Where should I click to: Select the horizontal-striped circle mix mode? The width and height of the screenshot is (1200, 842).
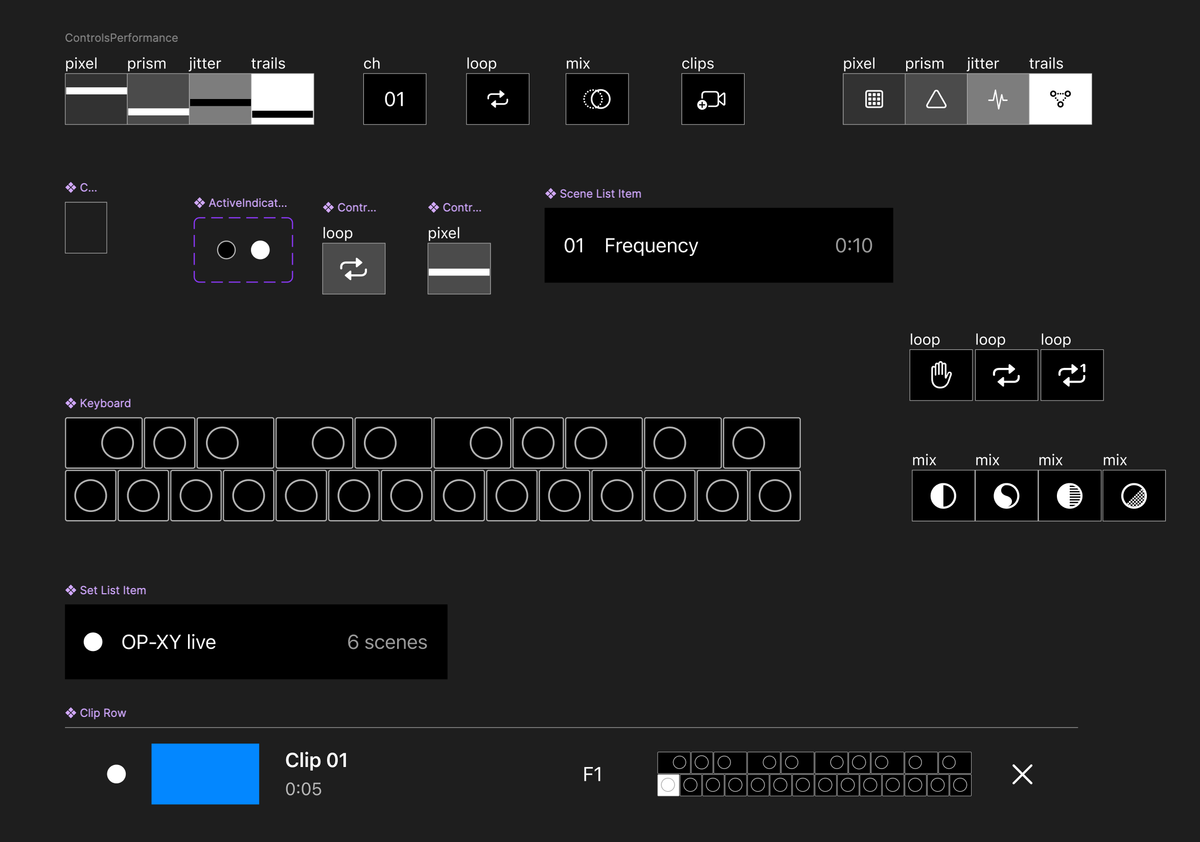pos(1069,496)
